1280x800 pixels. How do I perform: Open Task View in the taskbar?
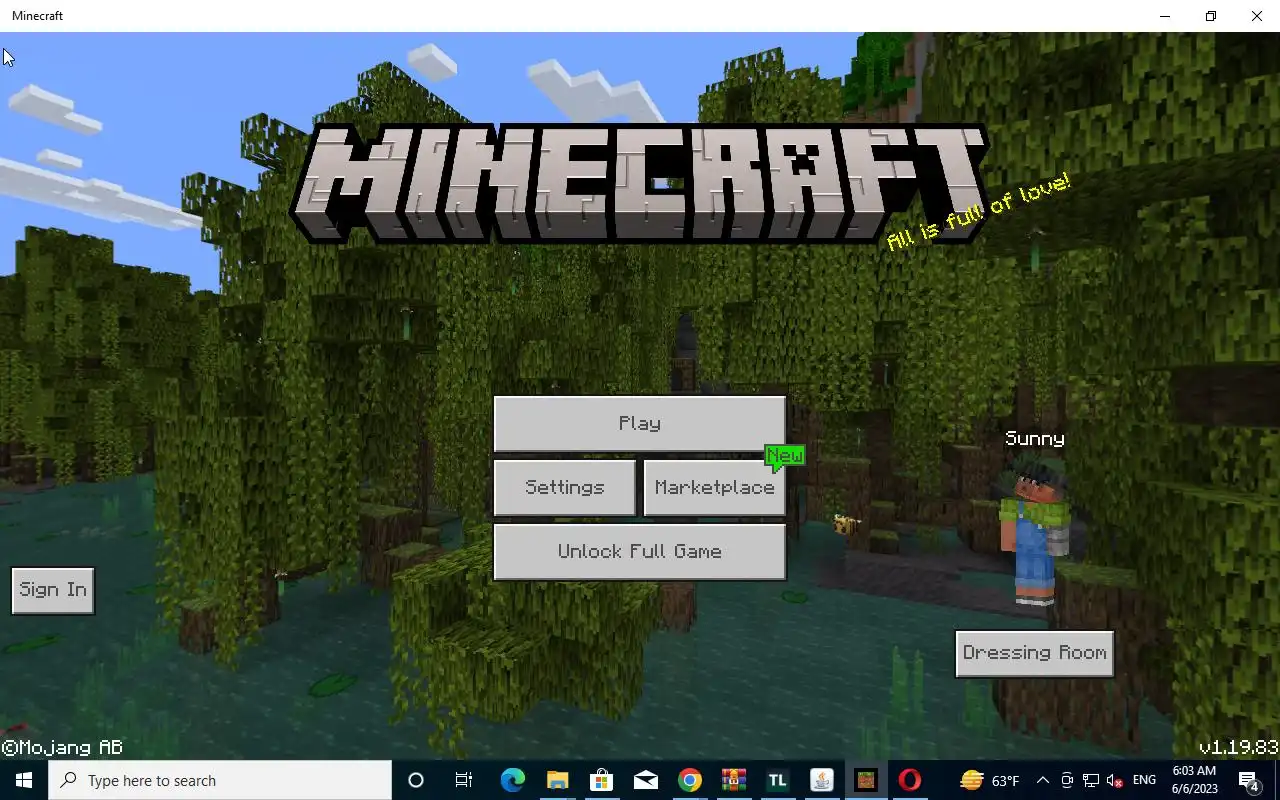[x=463, y=780]
